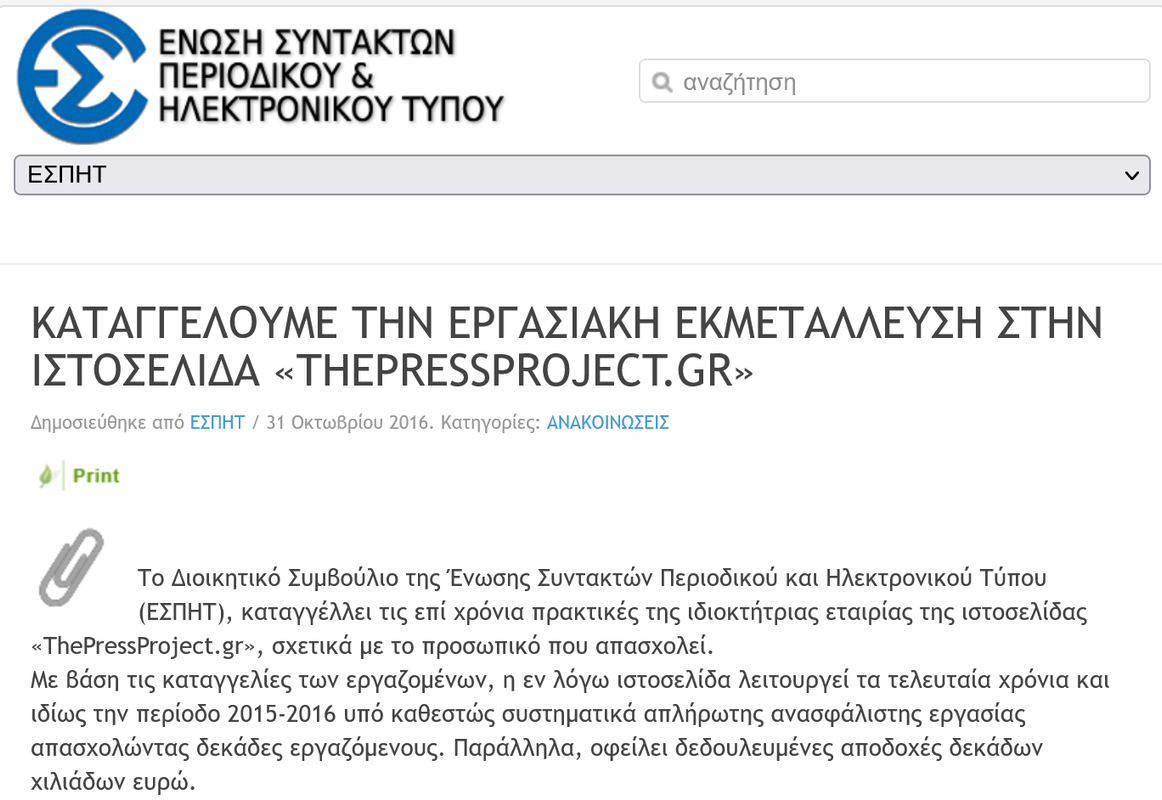
Task: Click the label Κατηγορίες:
Action: [491, 422]
